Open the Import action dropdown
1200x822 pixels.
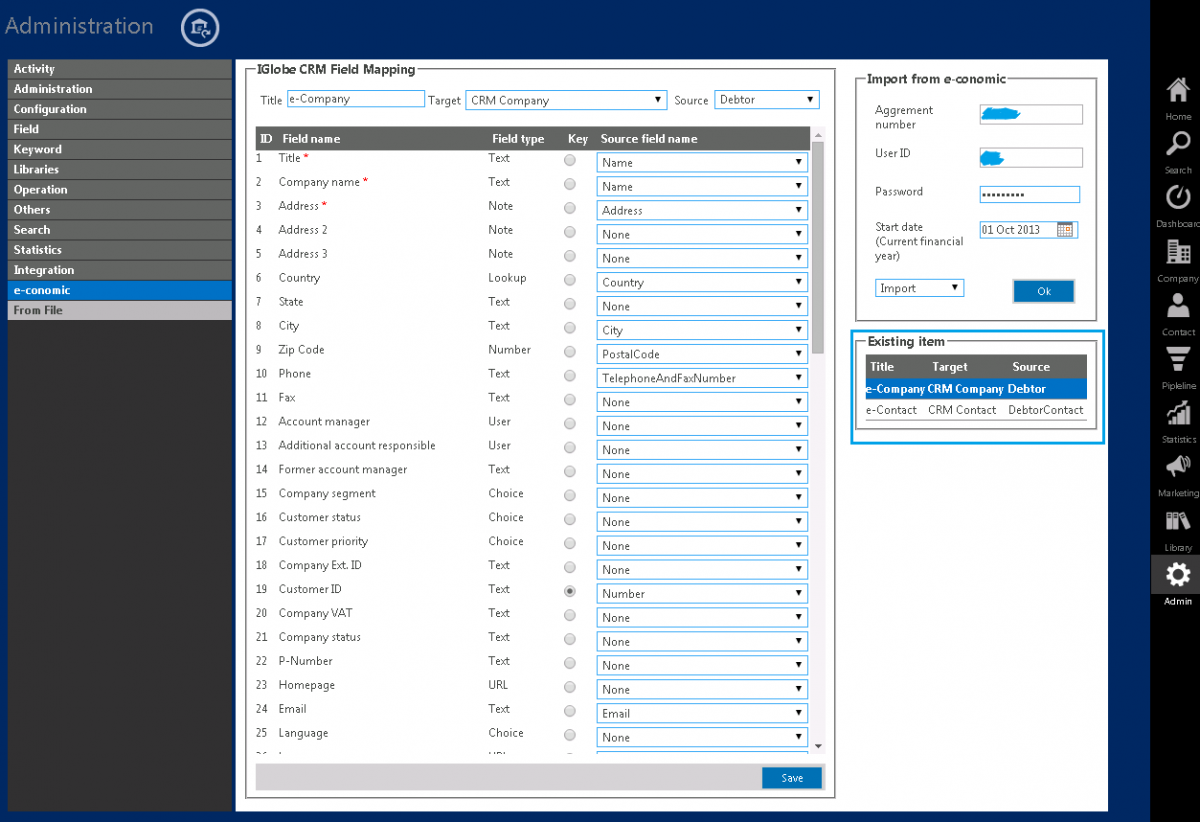(x=919, y=288)
